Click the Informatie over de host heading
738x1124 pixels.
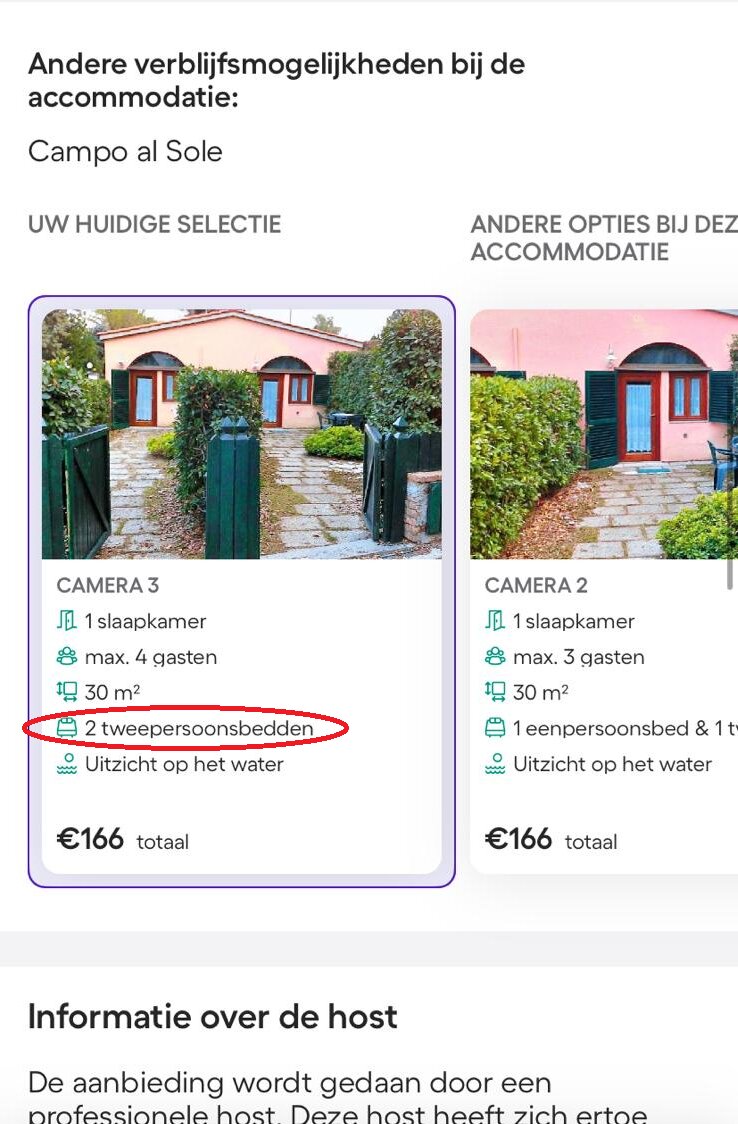point(212,1016)
